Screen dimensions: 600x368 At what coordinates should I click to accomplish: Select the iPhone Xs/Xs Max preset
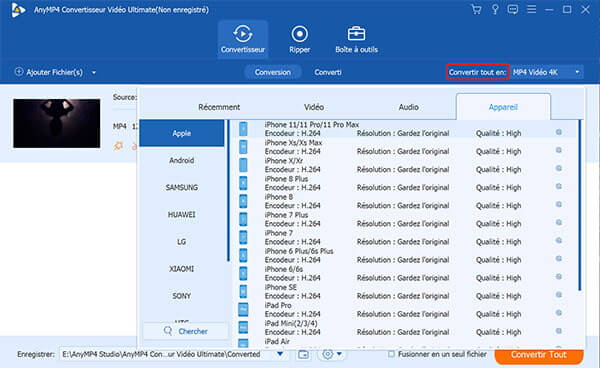tap(404, 147)
